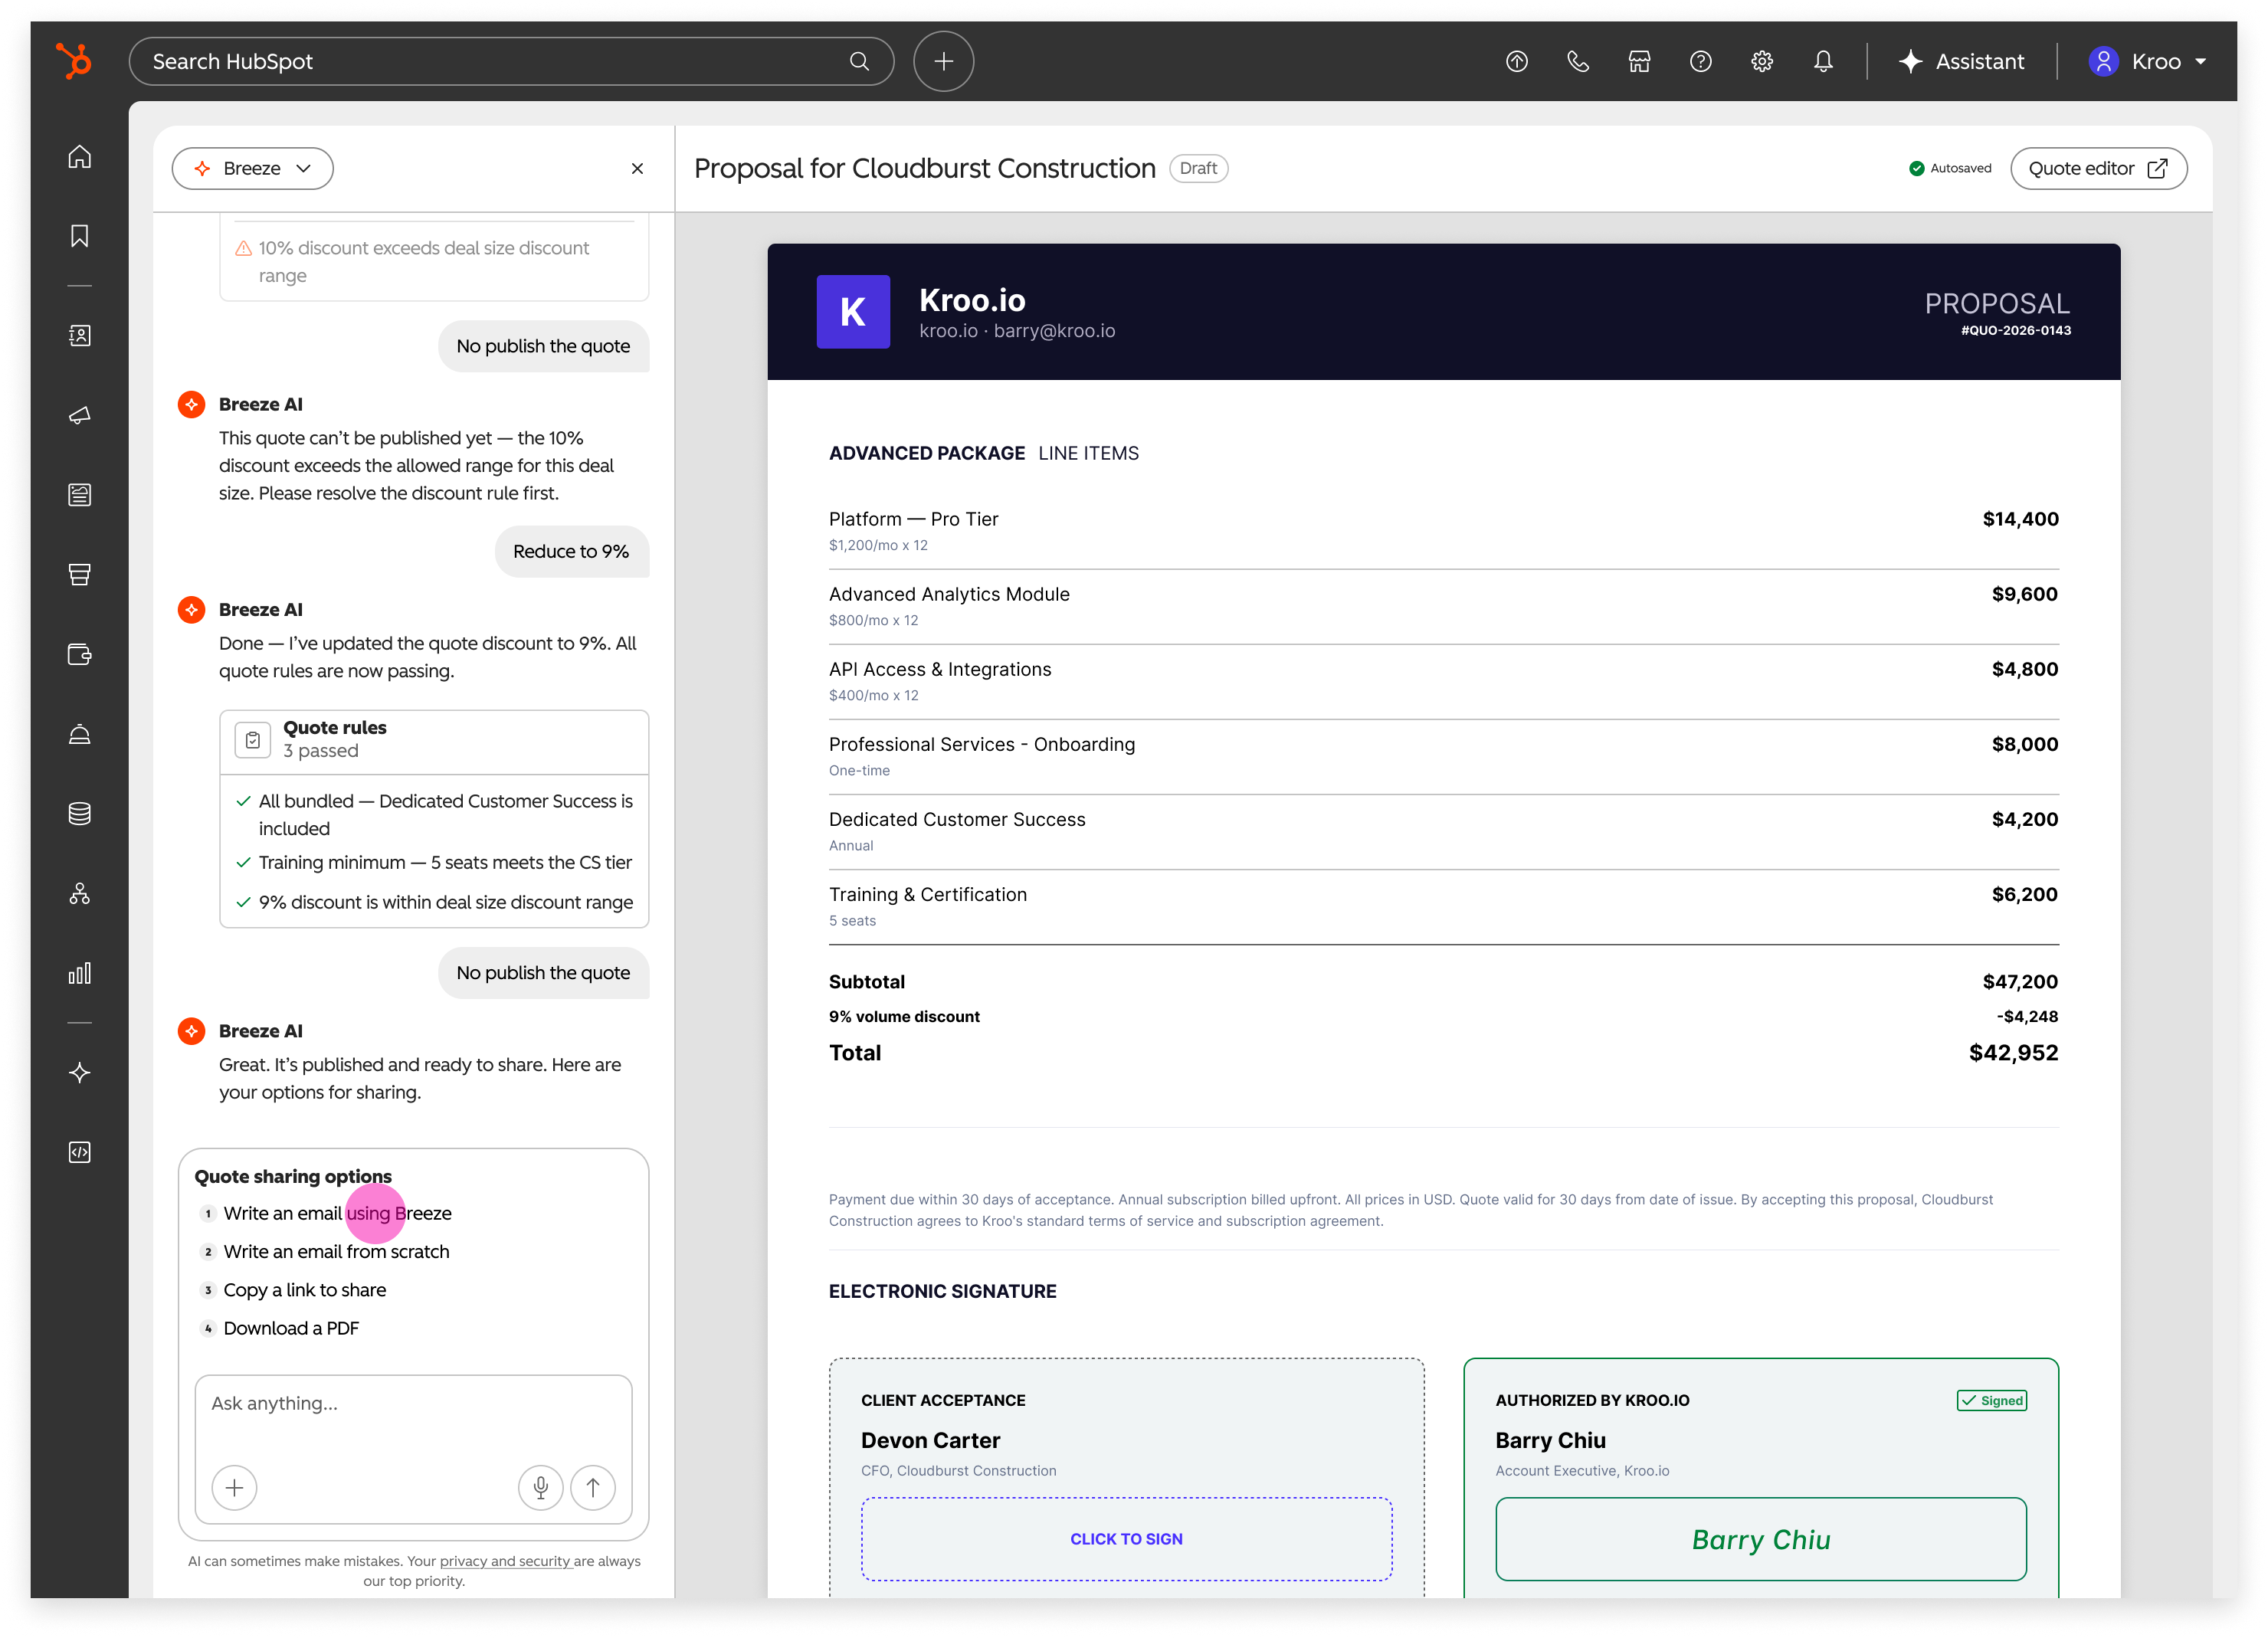2268x1638 pixels.
Task: Open the Automation workflows sidebar icon
Action: pos(79,893)
